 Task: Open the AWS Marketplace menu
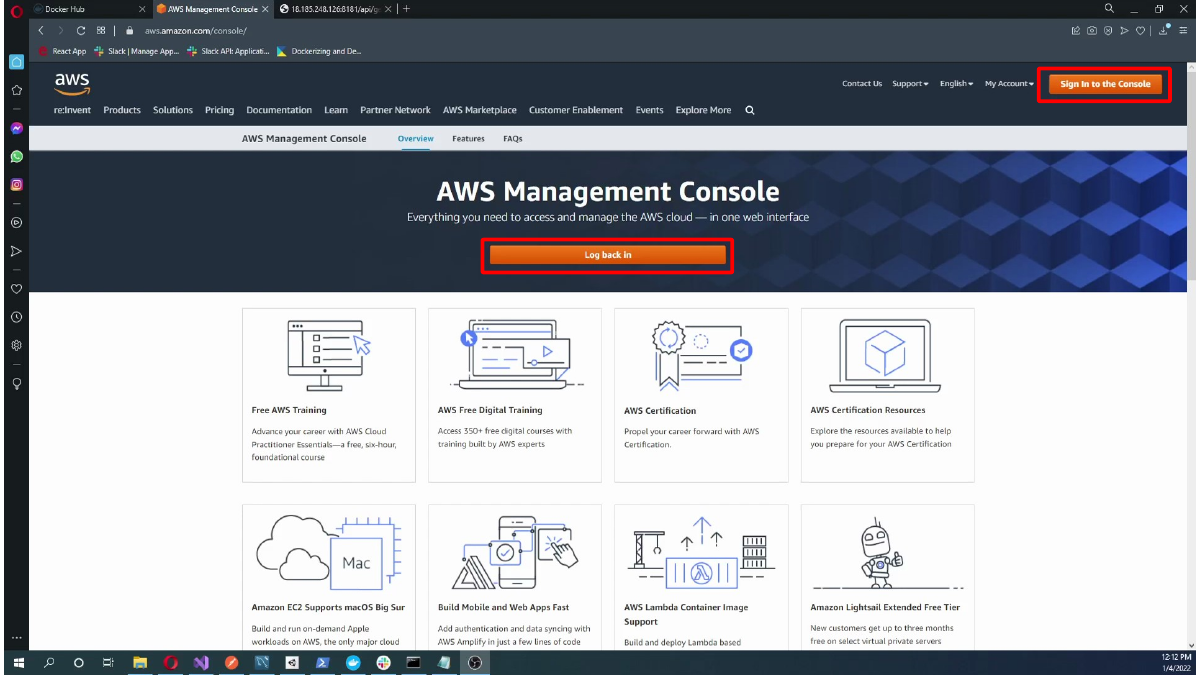pos(480,110)
